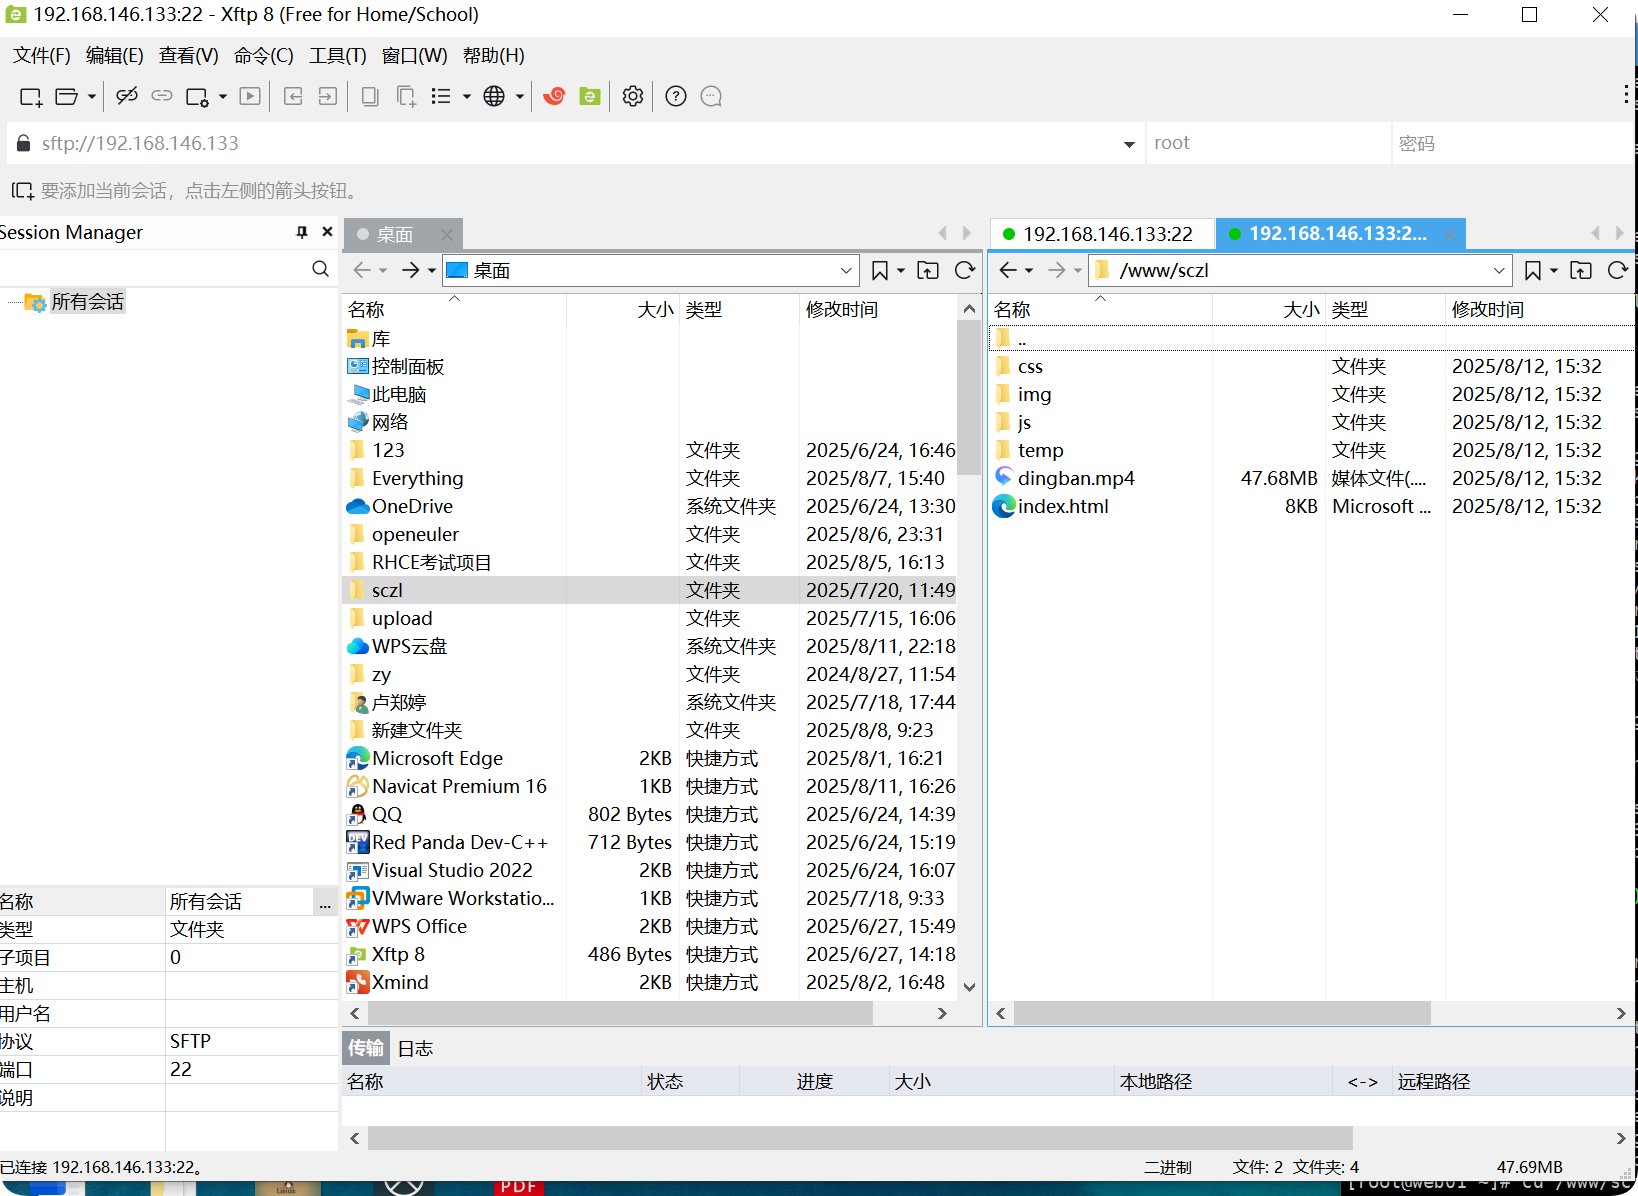Screen dimensions: 1638x1196
Task: Click the add-session icon in the hint bar
Action: (22, 190)
